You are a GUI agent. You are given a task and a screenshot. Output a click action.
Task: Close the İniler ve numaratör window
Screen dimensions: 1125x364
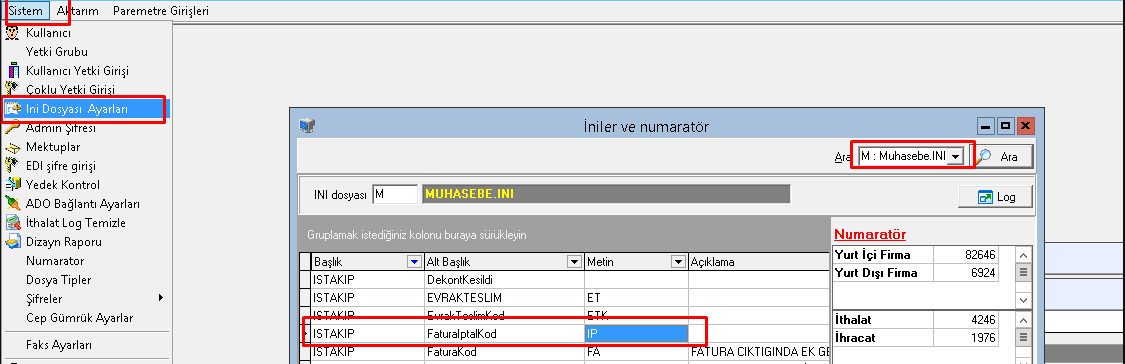click(x=1026, y=126)
